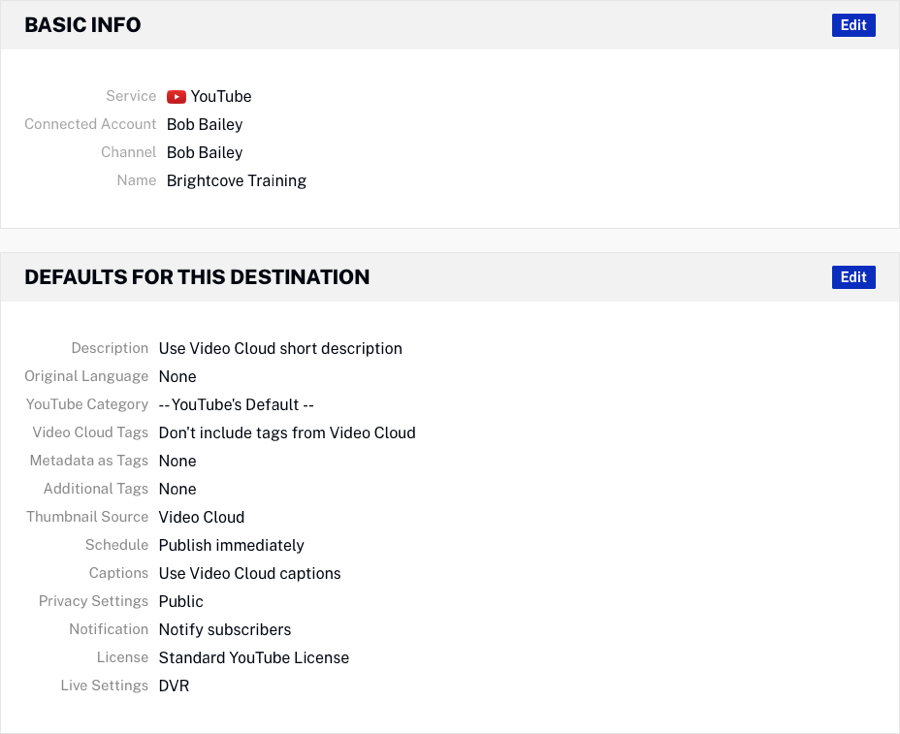Image resolution: width=900 pixels, height=734 pixels.
Task: Click 'Use Video Cloud short description' text
Action: point(280,349)
